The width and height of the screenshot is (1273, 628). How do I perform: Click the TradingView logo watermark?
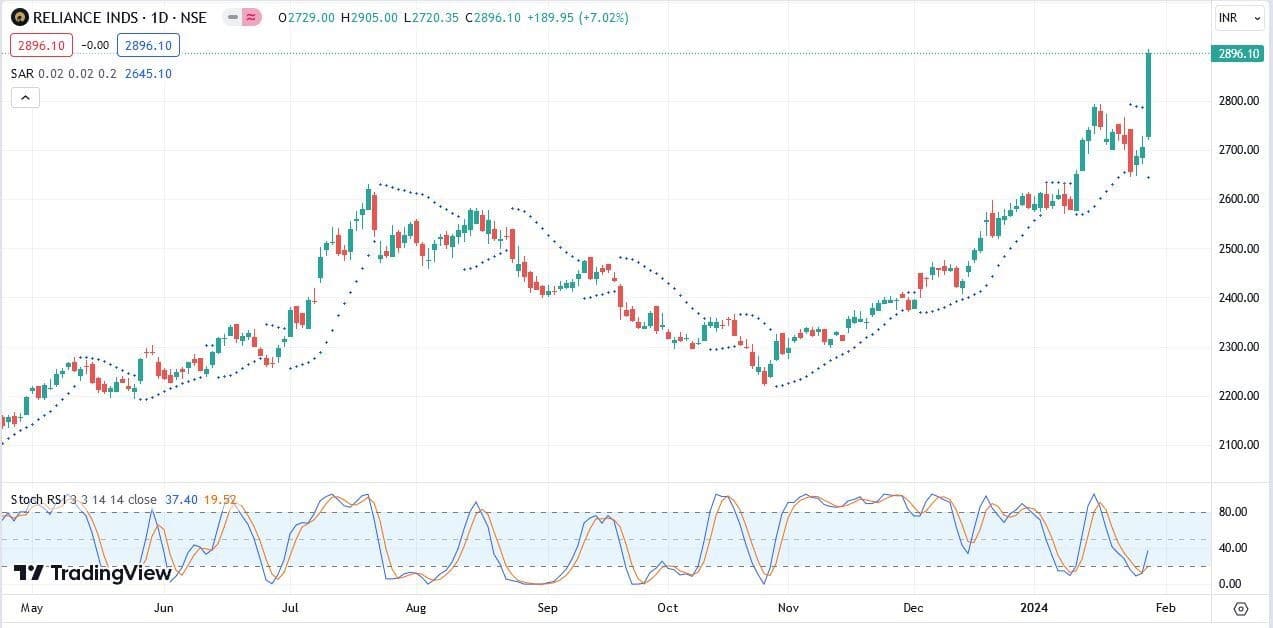[78, 573]
